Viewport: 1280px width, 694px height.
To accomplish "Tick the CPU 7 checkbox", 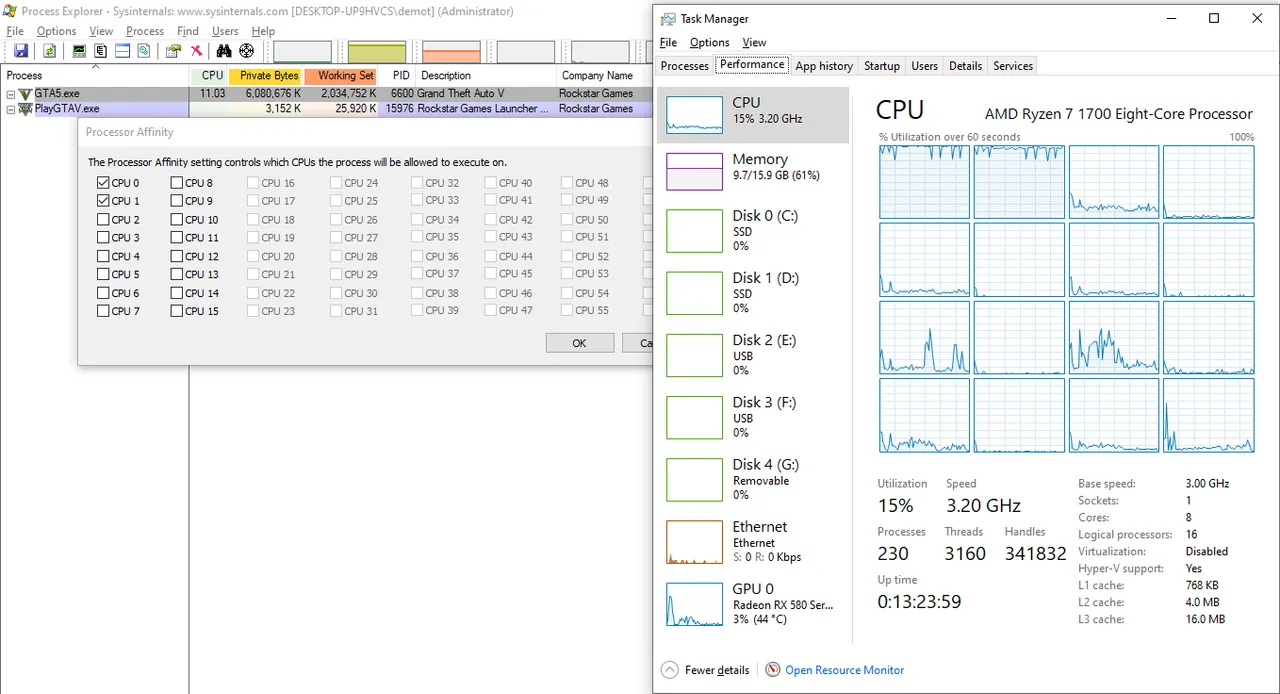I will point(103,311).
